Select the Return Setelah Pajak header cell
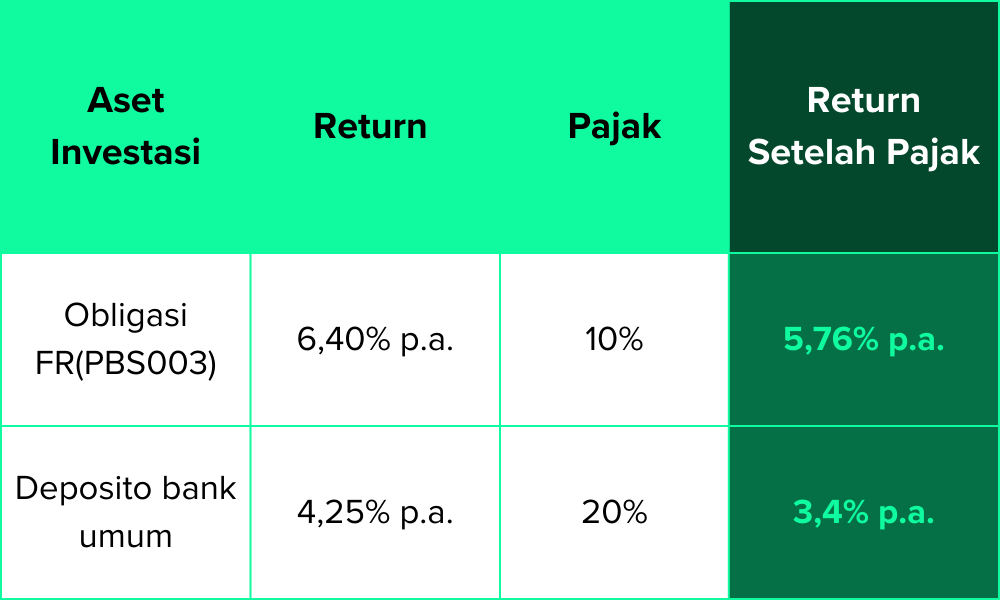 pyautogui.click(x=864, y=126)
